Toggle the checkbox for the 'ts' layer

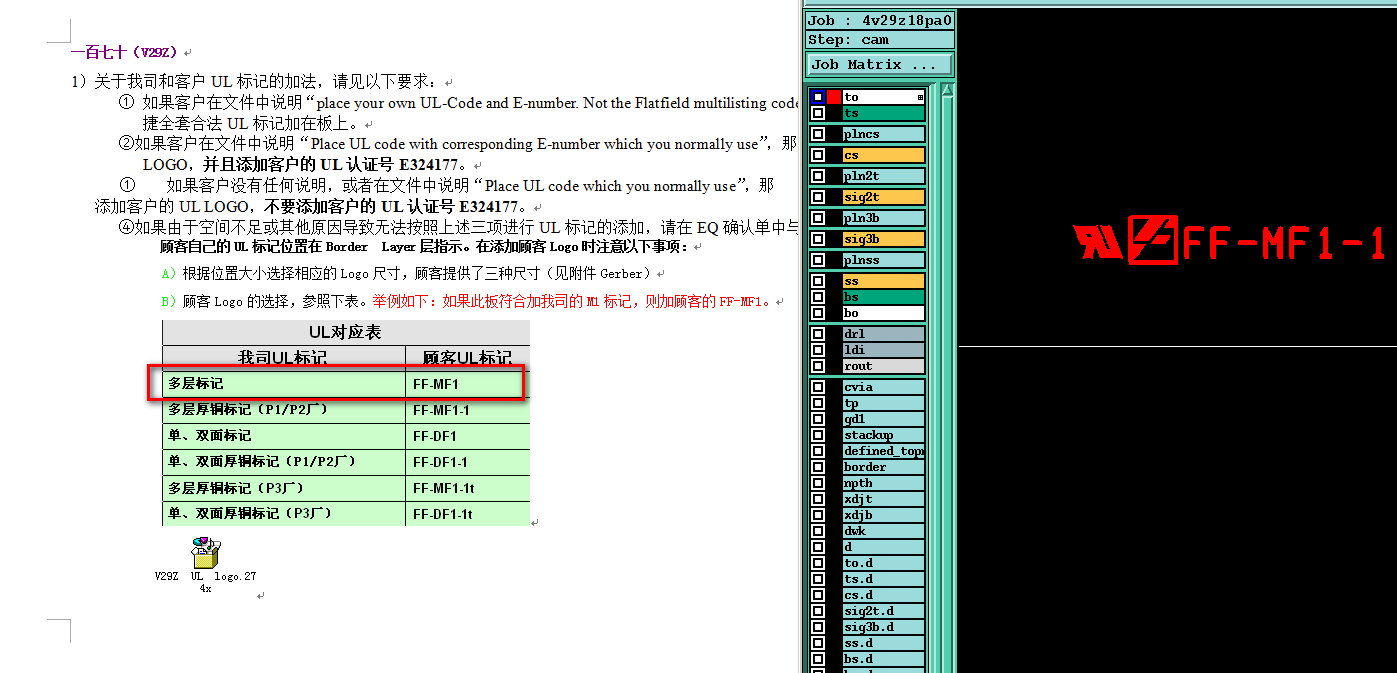click(x=818, y=113)
